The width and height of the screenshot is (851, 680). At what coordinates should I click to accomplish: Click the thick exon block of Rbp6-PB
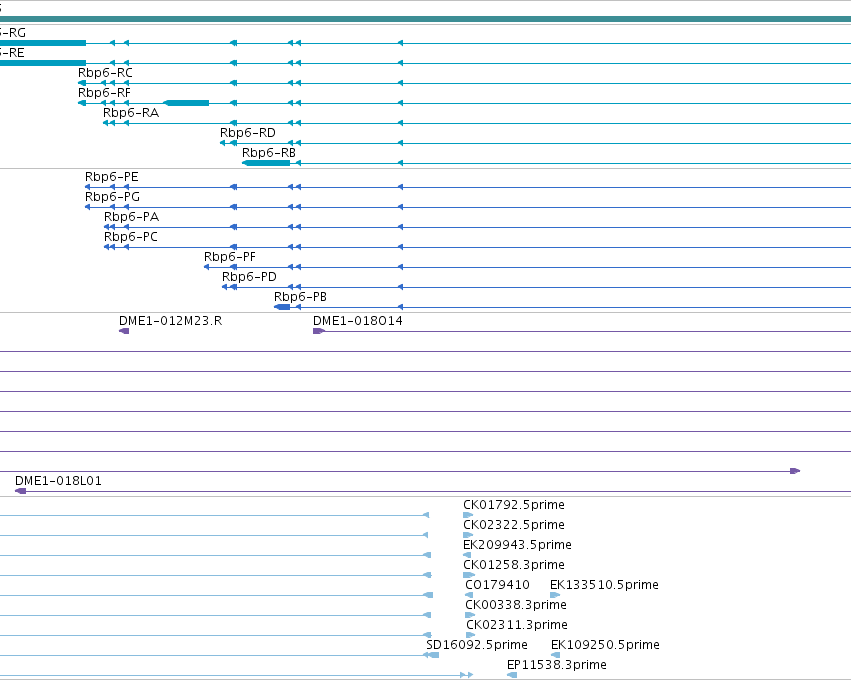282,307
